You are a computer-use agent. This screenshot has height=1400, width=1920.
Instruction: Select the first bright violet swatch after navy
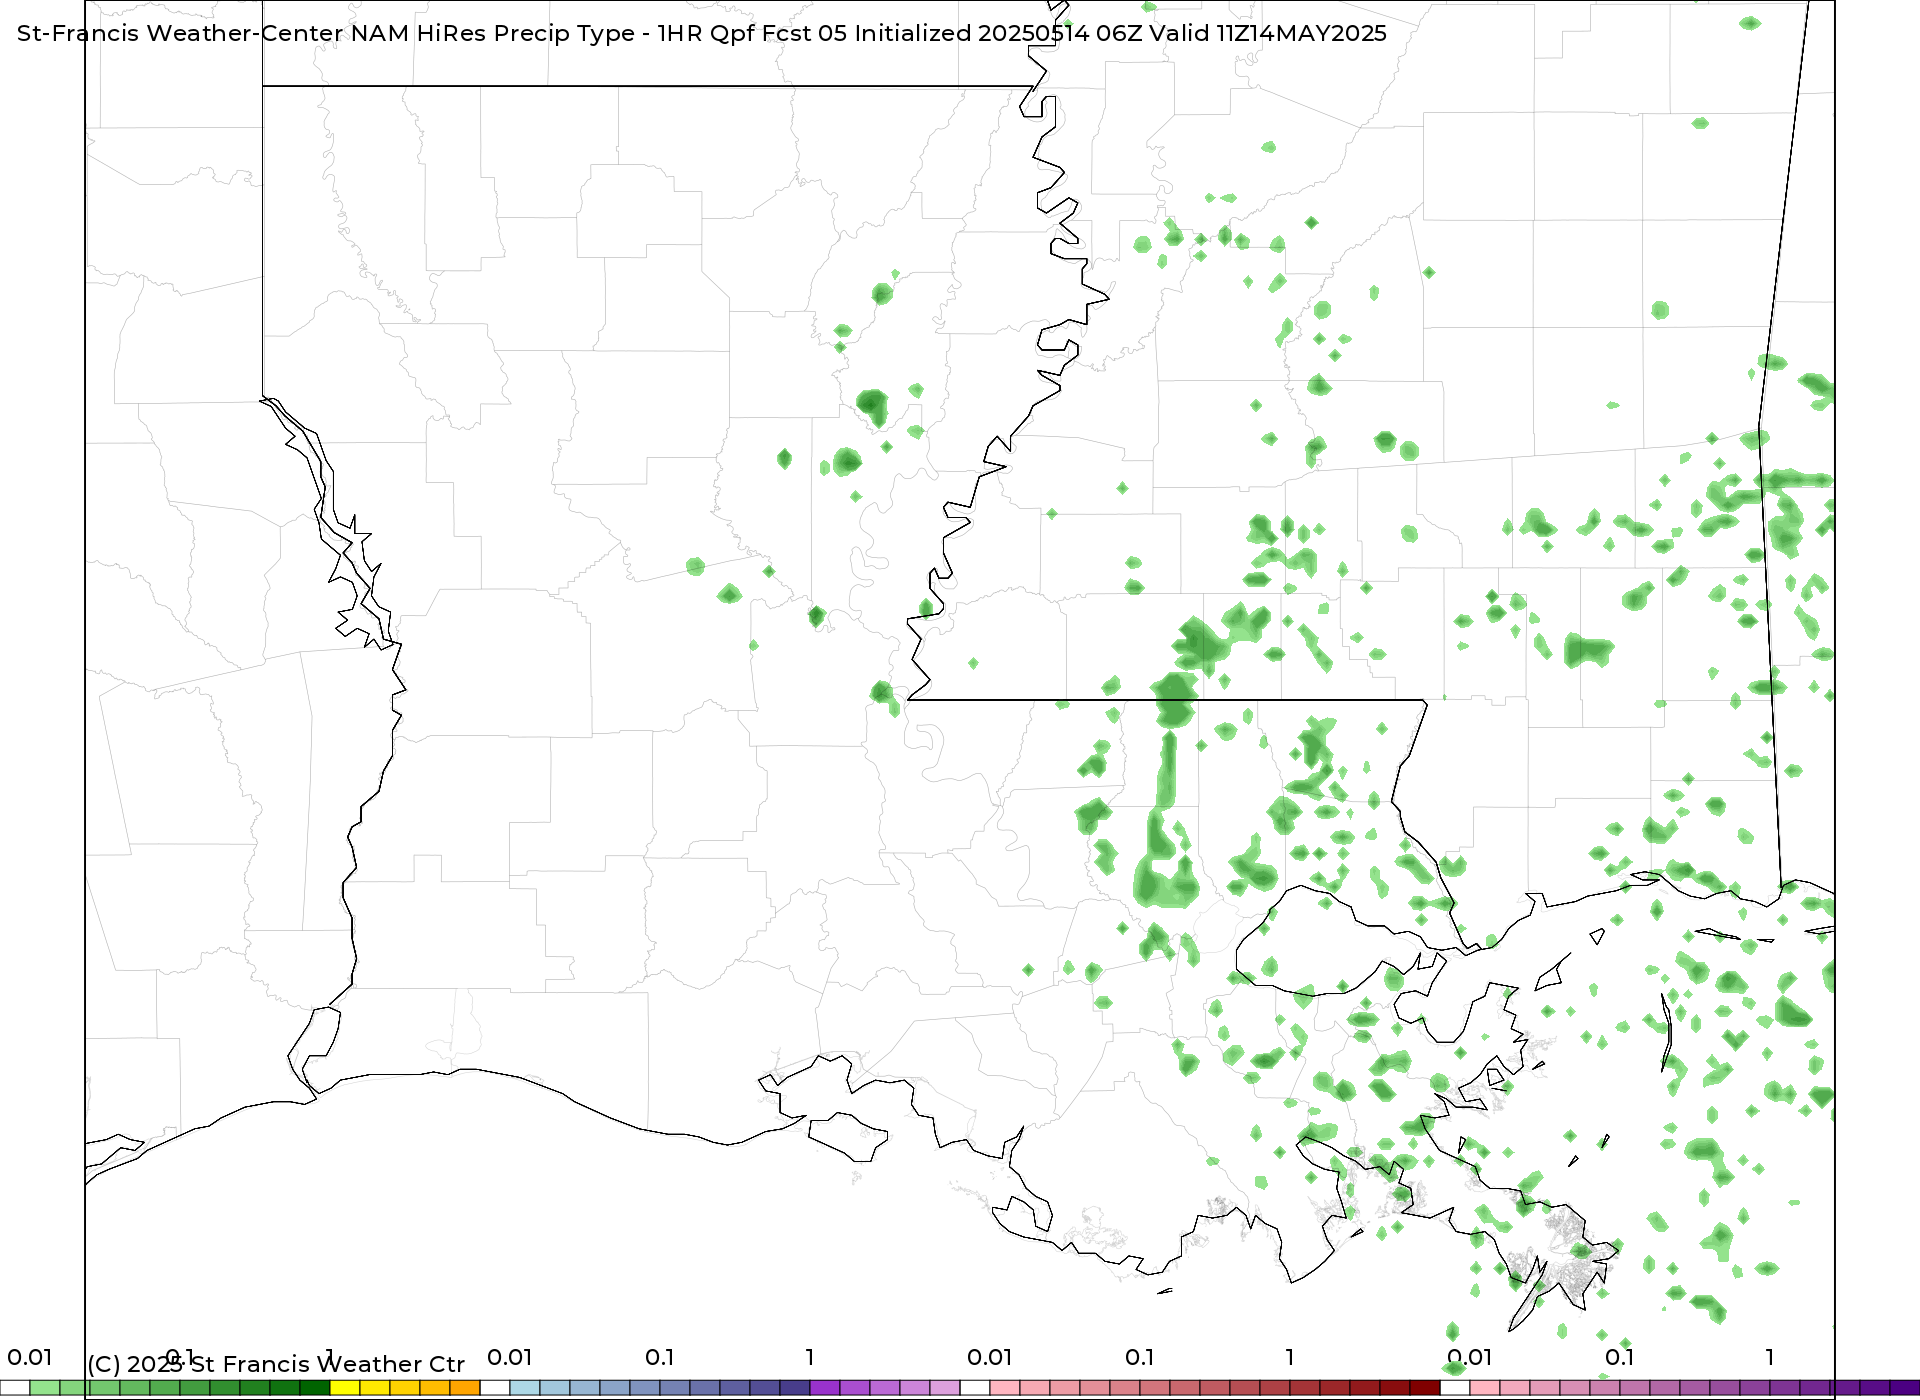pos(825,1388)
